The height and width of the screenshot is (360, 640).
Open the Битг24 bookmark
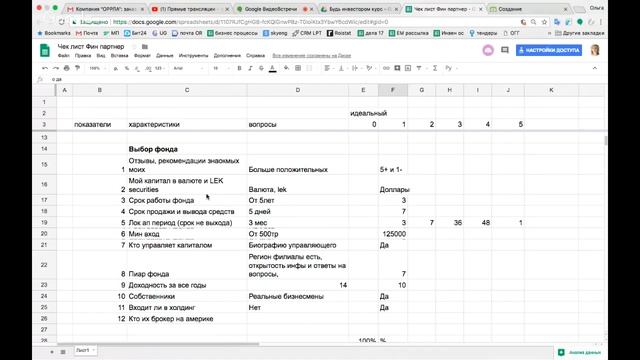[135, 33]
